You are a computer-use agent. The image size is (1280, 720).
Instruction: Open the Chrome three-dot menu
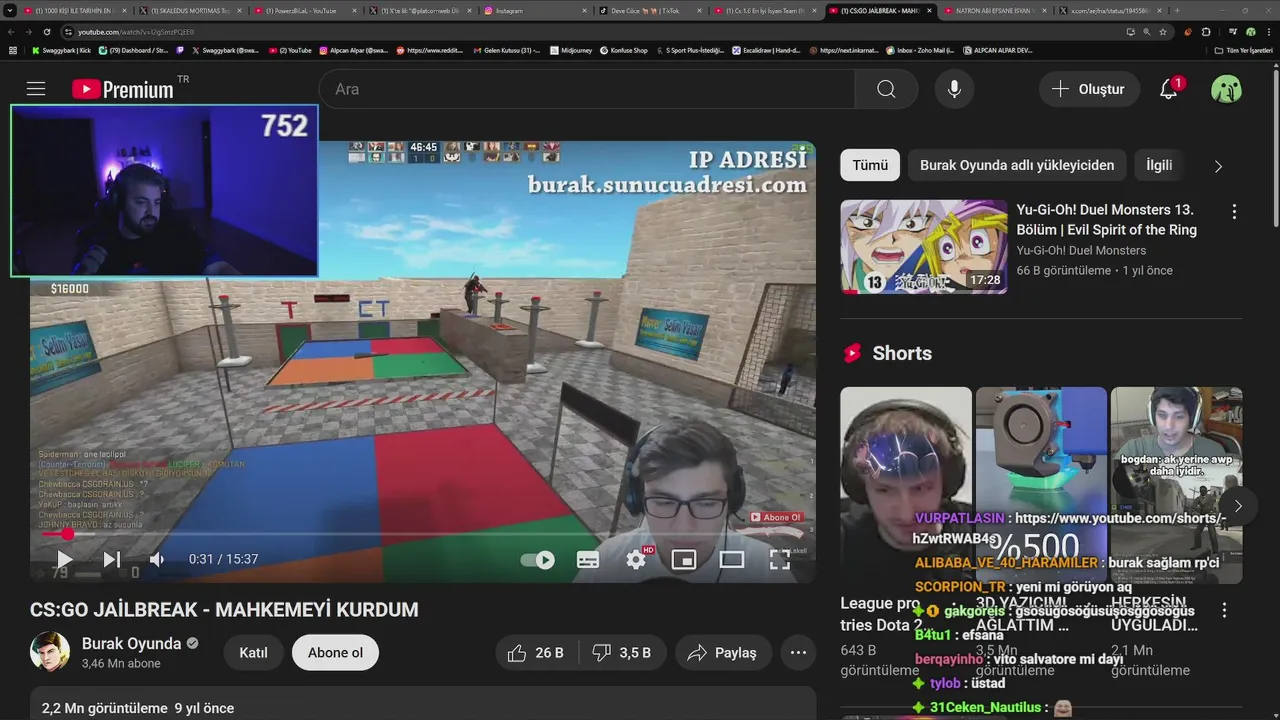1268,32
